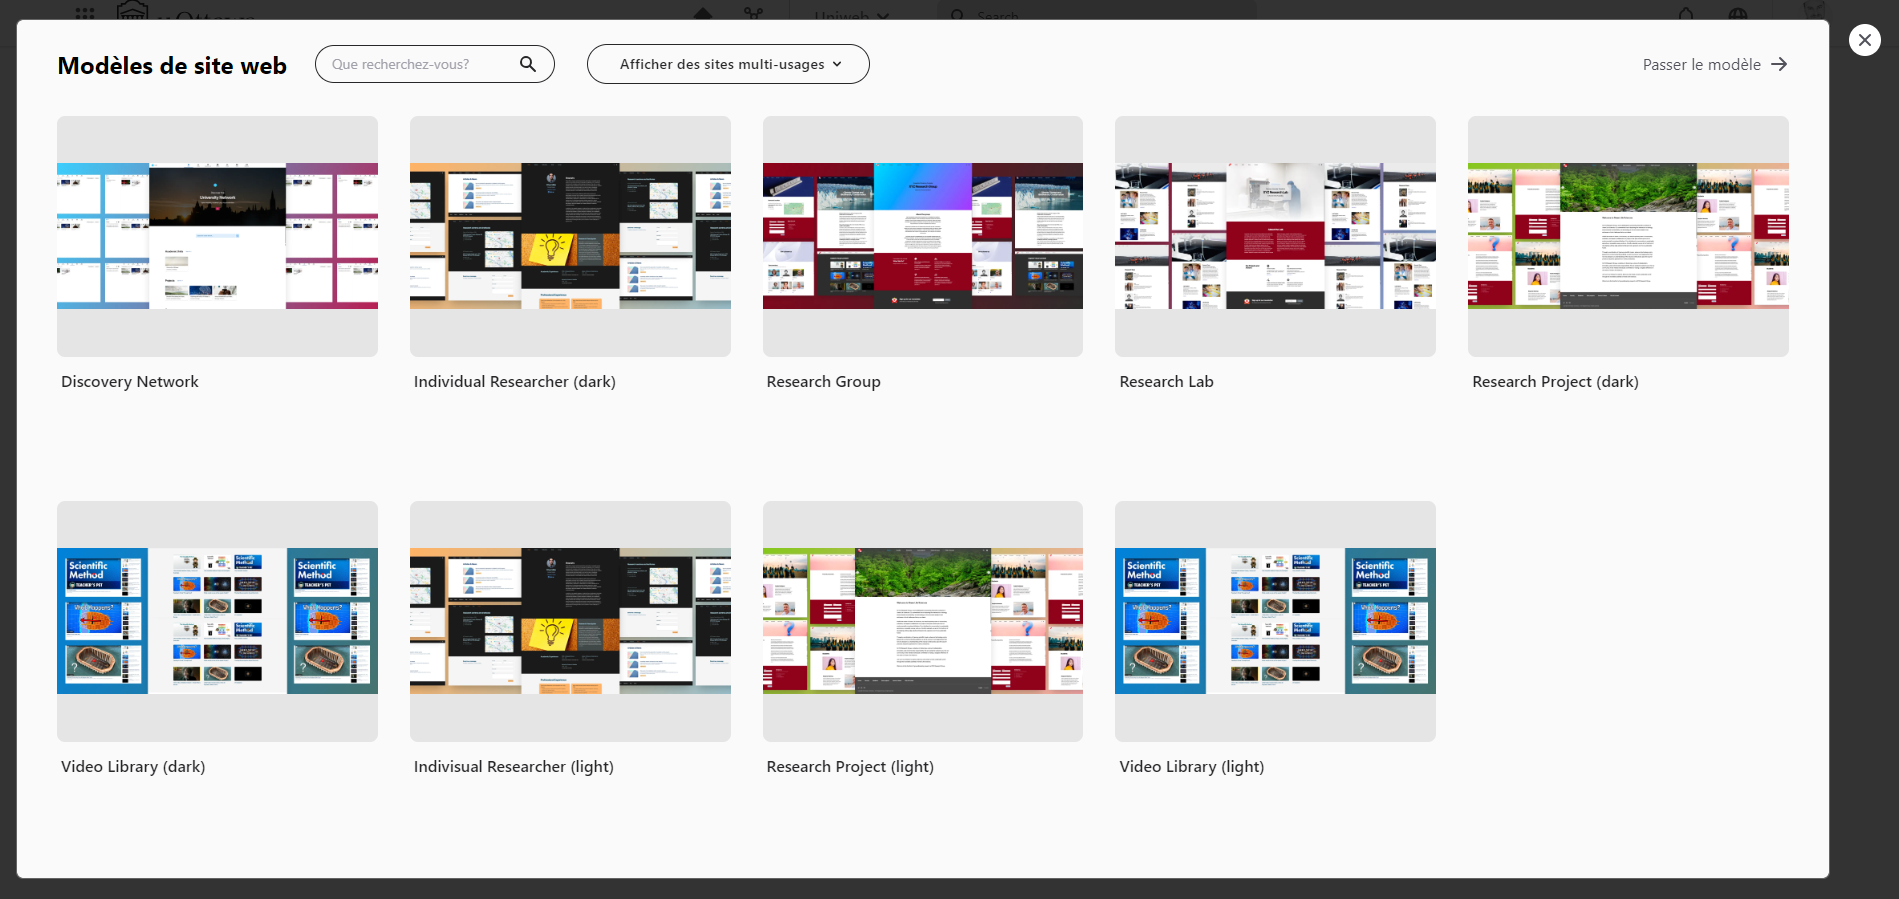Select the Research Lab template preview image
Image resolution: width=1899 pixels, height=899 pixels.
pyautogui.click(x=1275, y=236)
